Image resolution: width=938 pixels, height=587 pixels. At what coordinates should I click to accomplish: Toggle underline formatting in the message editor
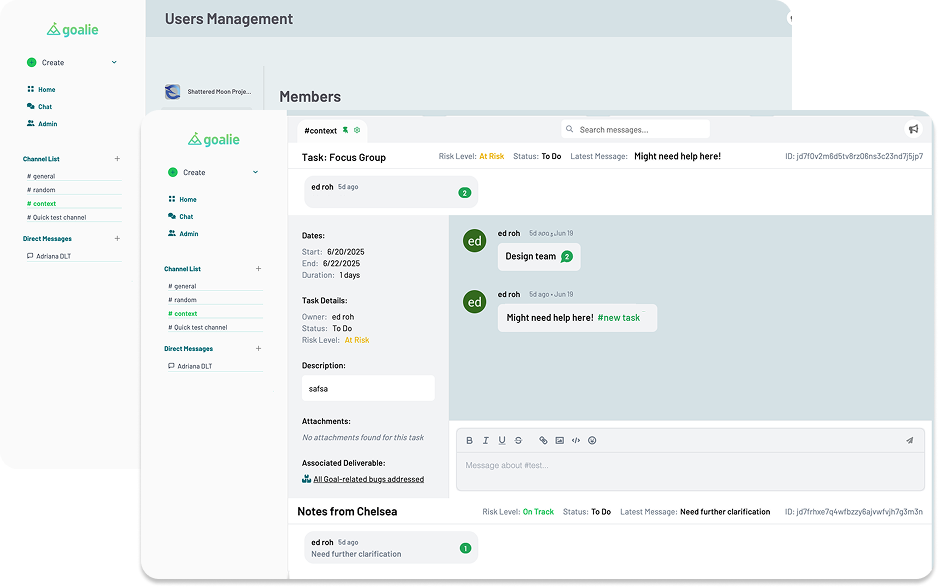[x=502, y=440]
